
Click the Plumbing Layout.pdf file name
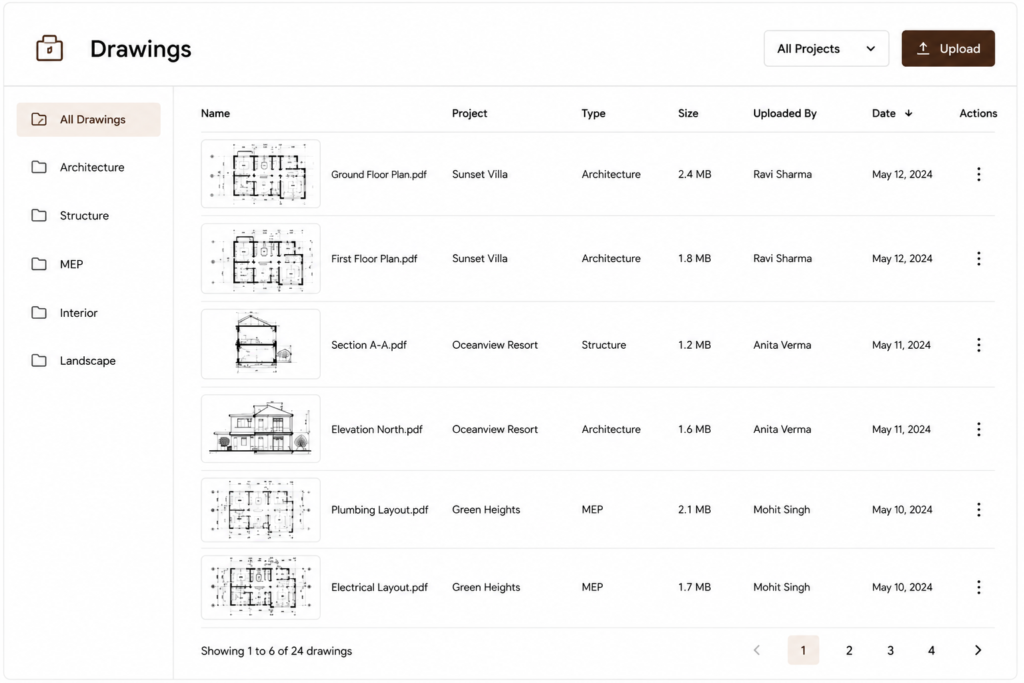379,509
